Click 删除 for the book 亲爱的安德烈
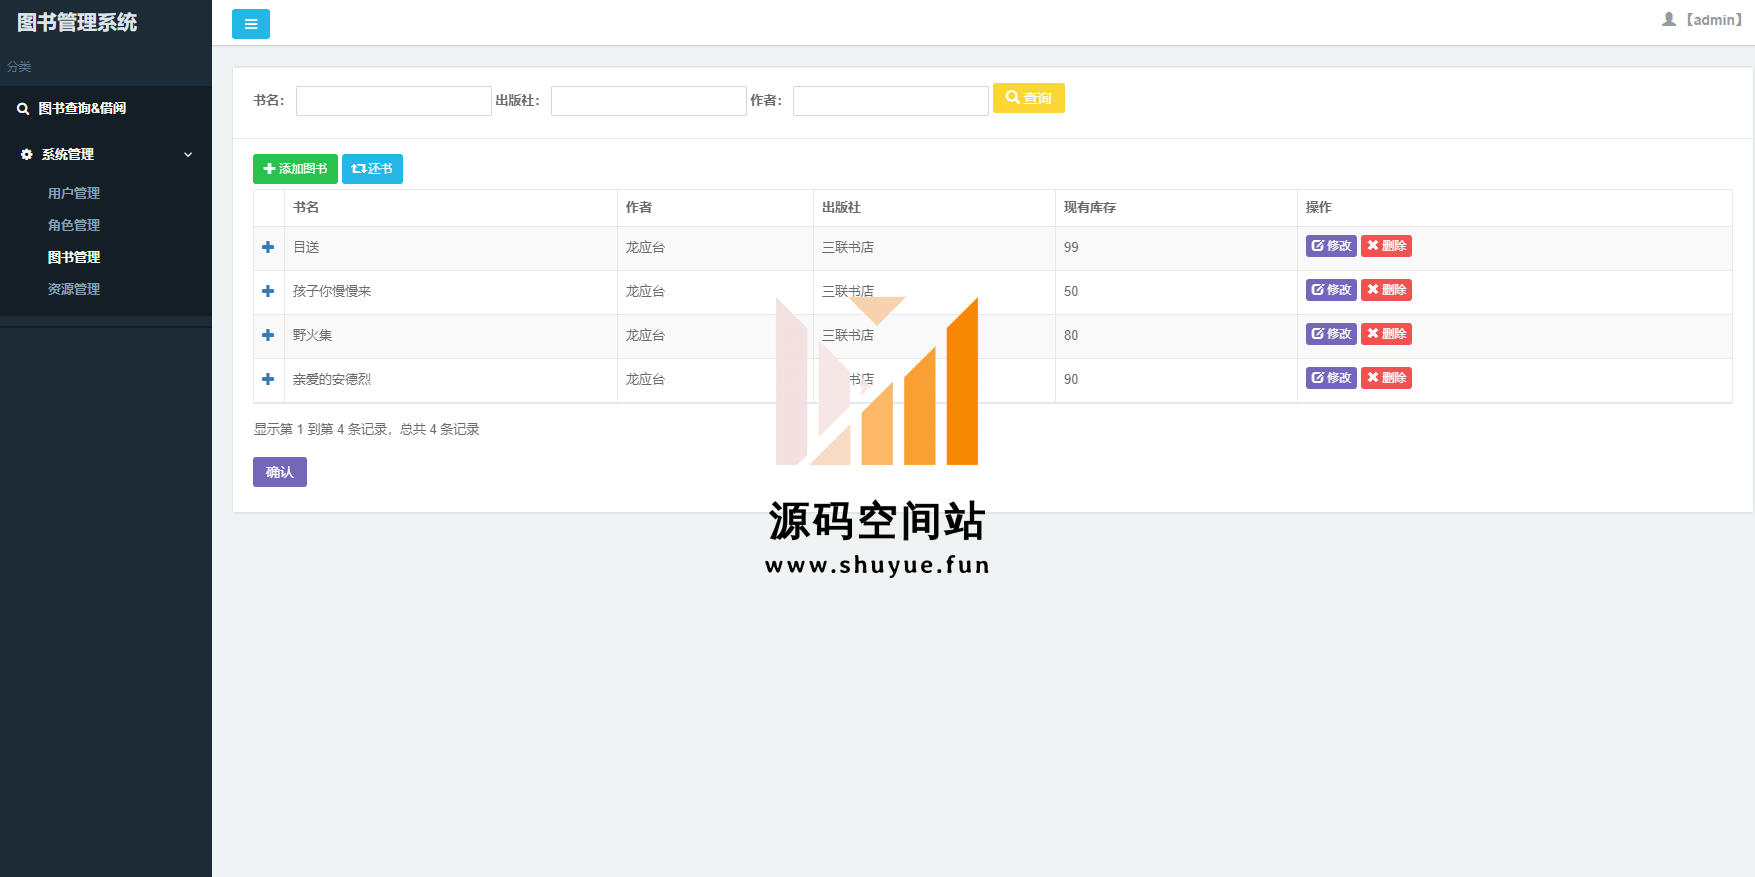Viewport: 1755px width, 877px height. coord(1386,378)
